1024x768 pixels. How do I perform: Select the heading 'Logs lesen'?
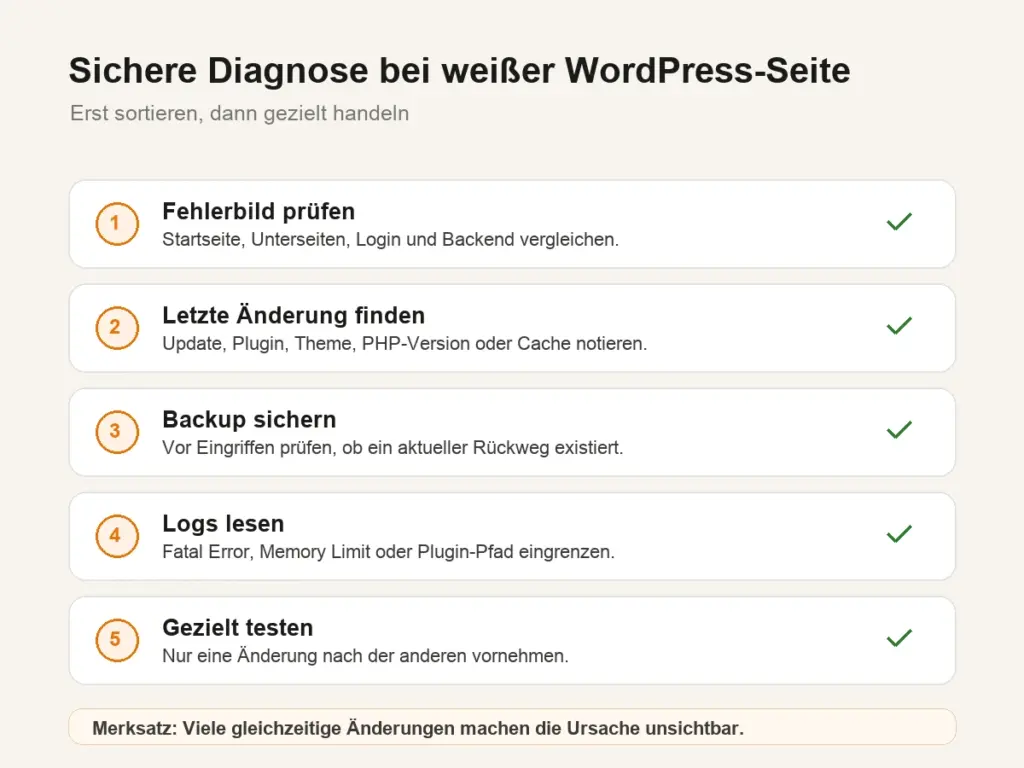223,523
